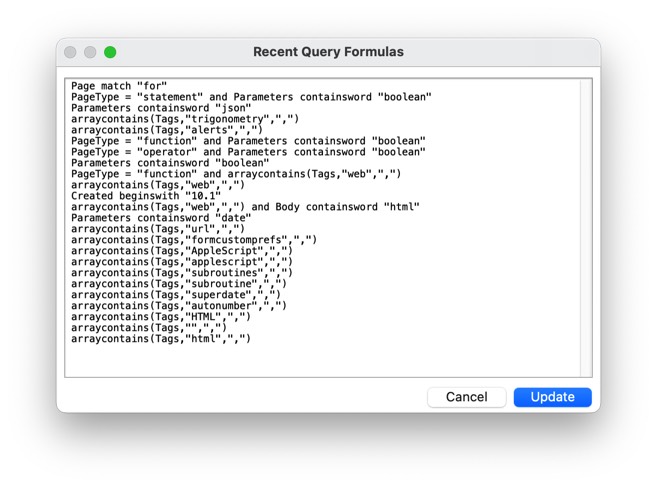Place cursor in Page match "for" line
Image resolution: width=657 pixels, height=487 pixels.
[119, 86]
